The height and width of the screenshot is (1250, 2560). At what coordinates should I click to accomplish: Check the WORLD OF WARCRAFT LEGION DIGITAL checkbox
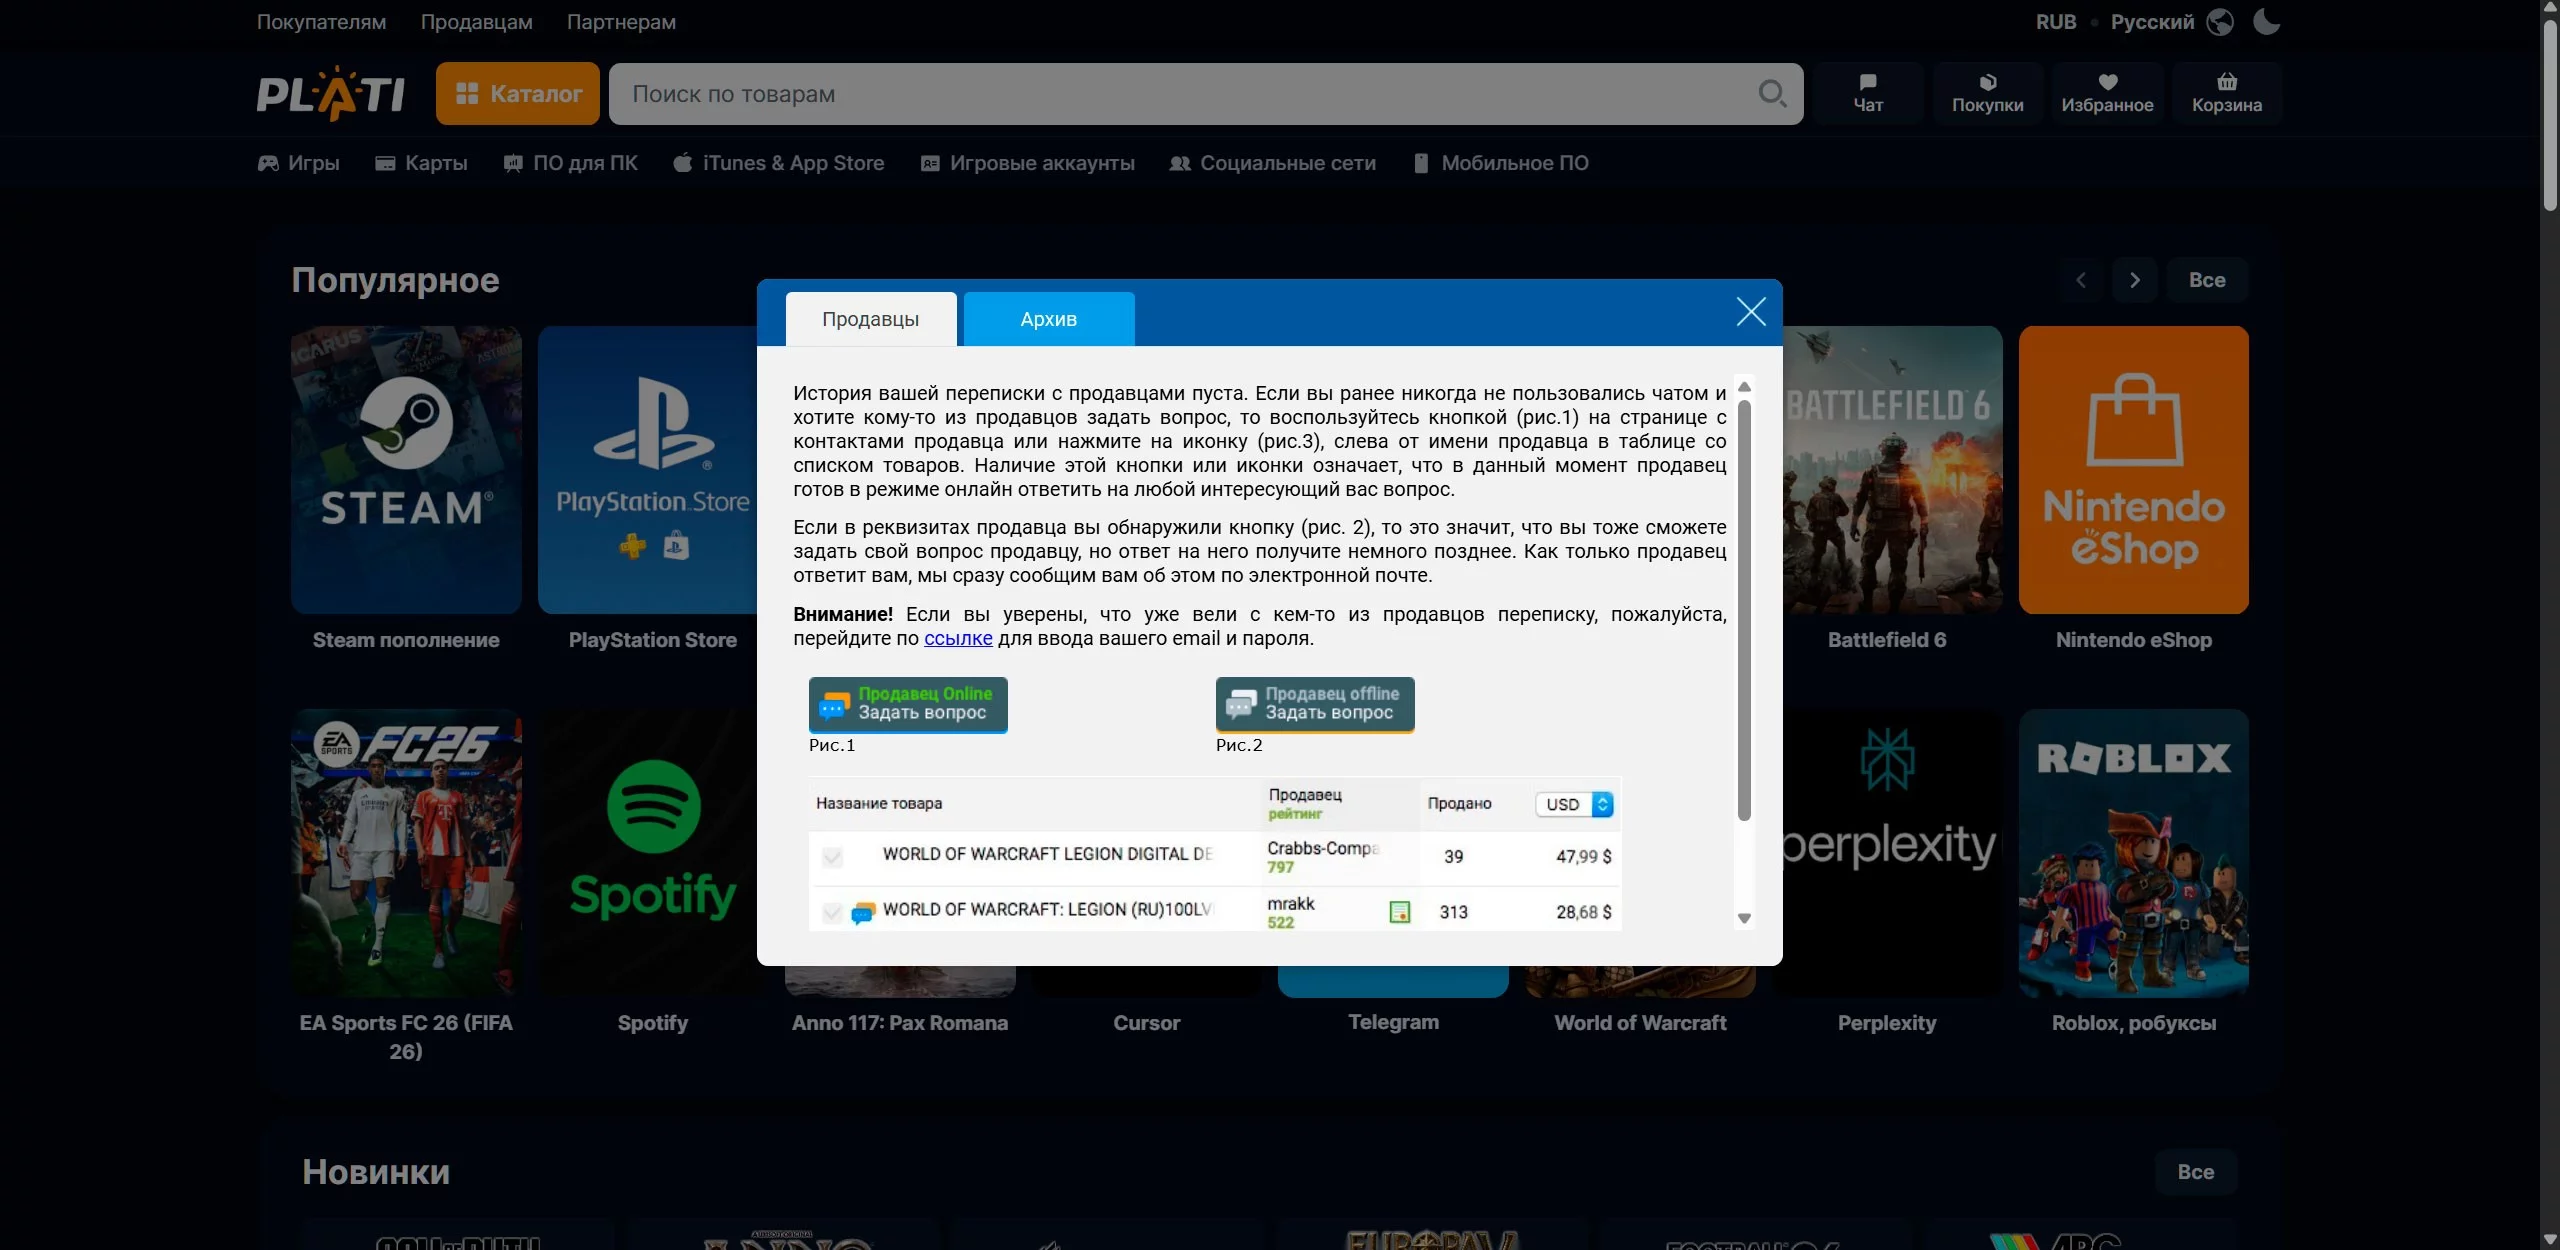tap(832, 857)
